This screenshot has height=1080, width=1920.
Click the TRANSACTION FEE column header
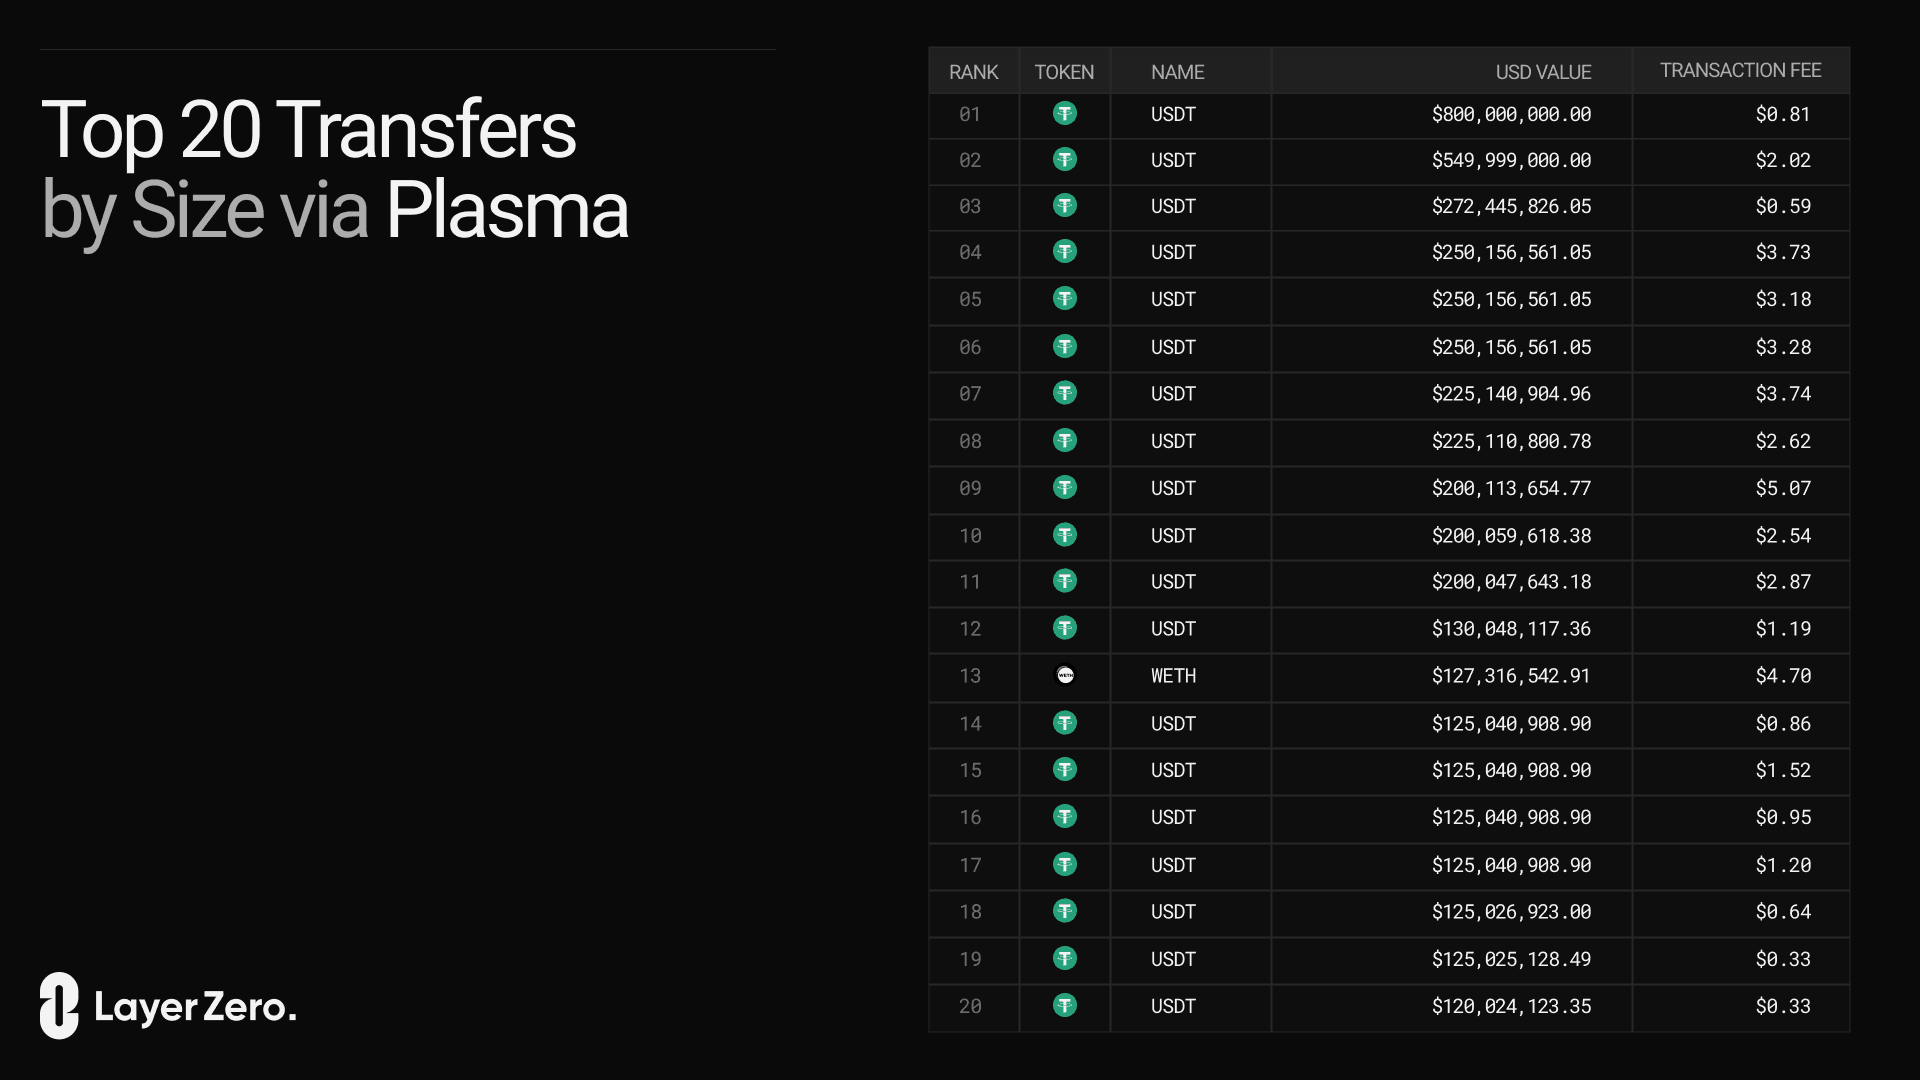pyautogui.click(x=1740, y=71)
